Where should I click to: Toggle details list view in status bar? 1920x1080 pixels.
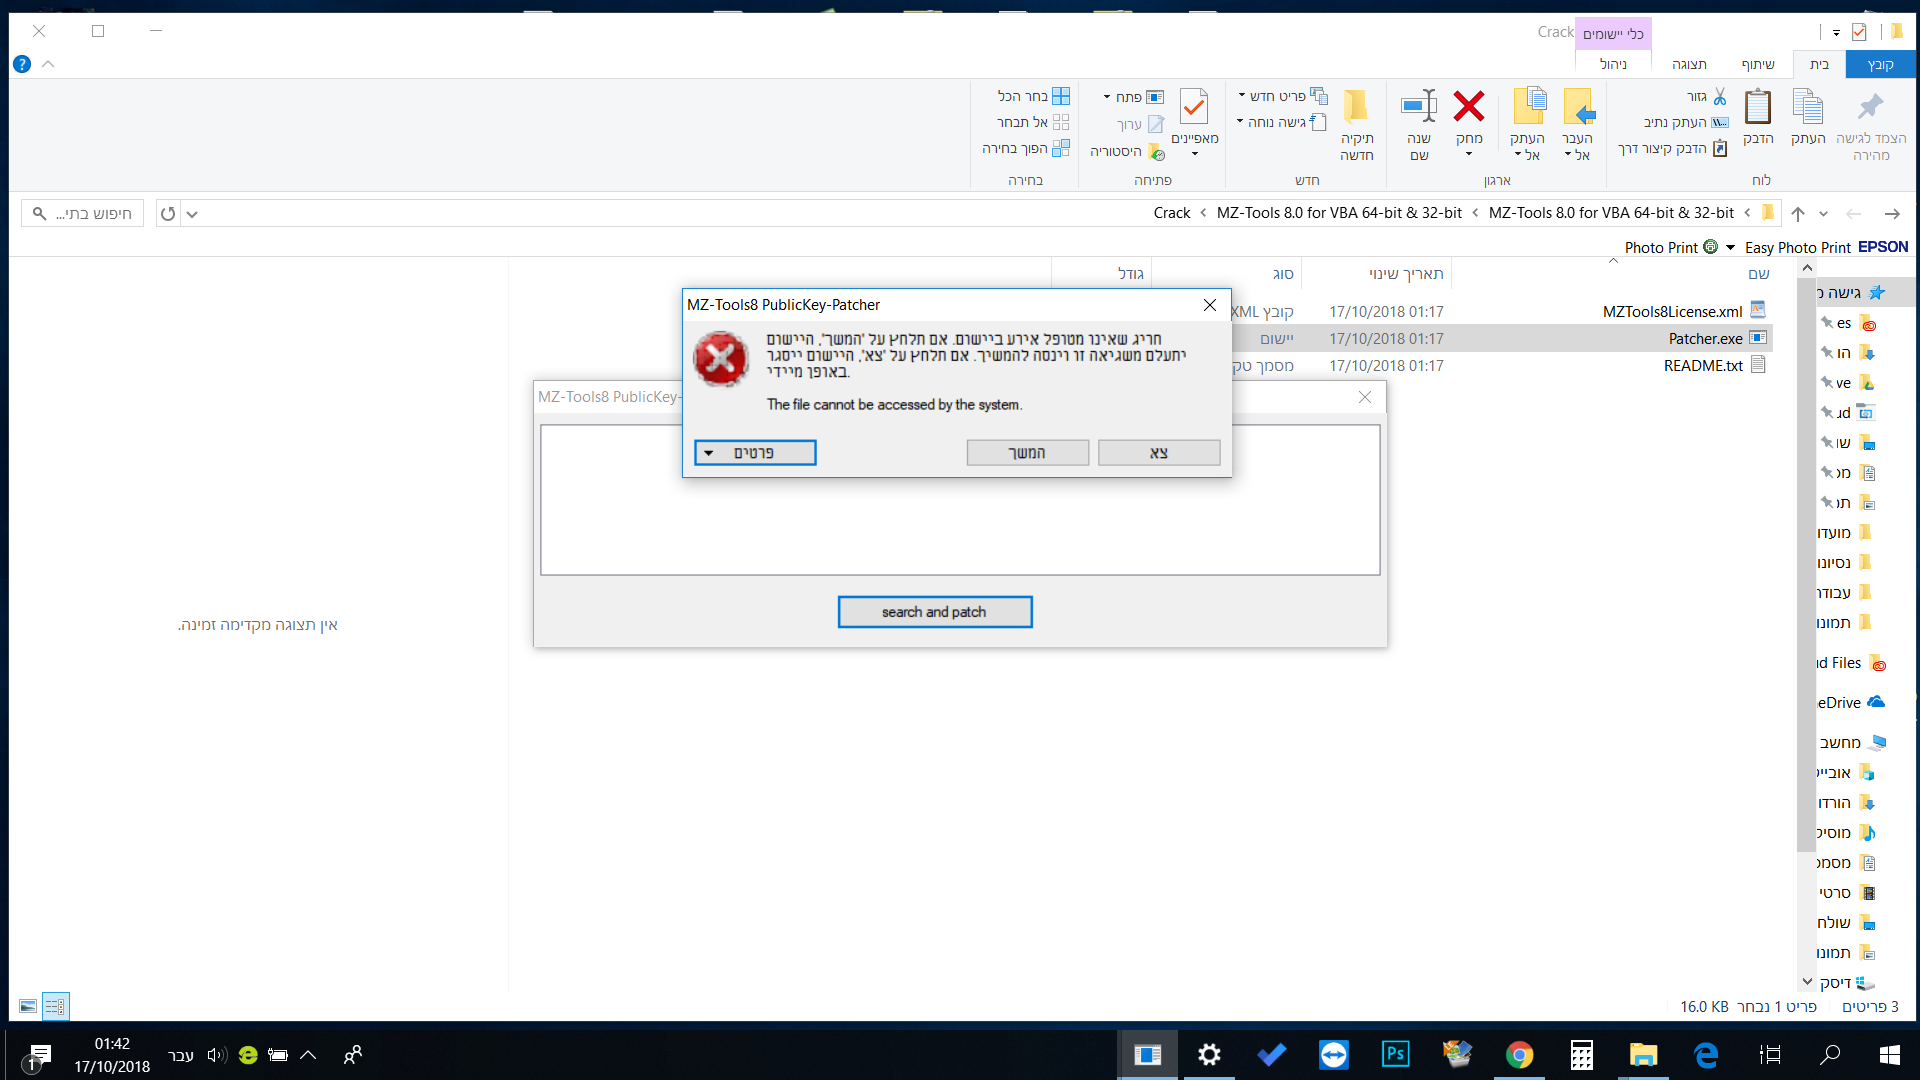click(55, 1006)
